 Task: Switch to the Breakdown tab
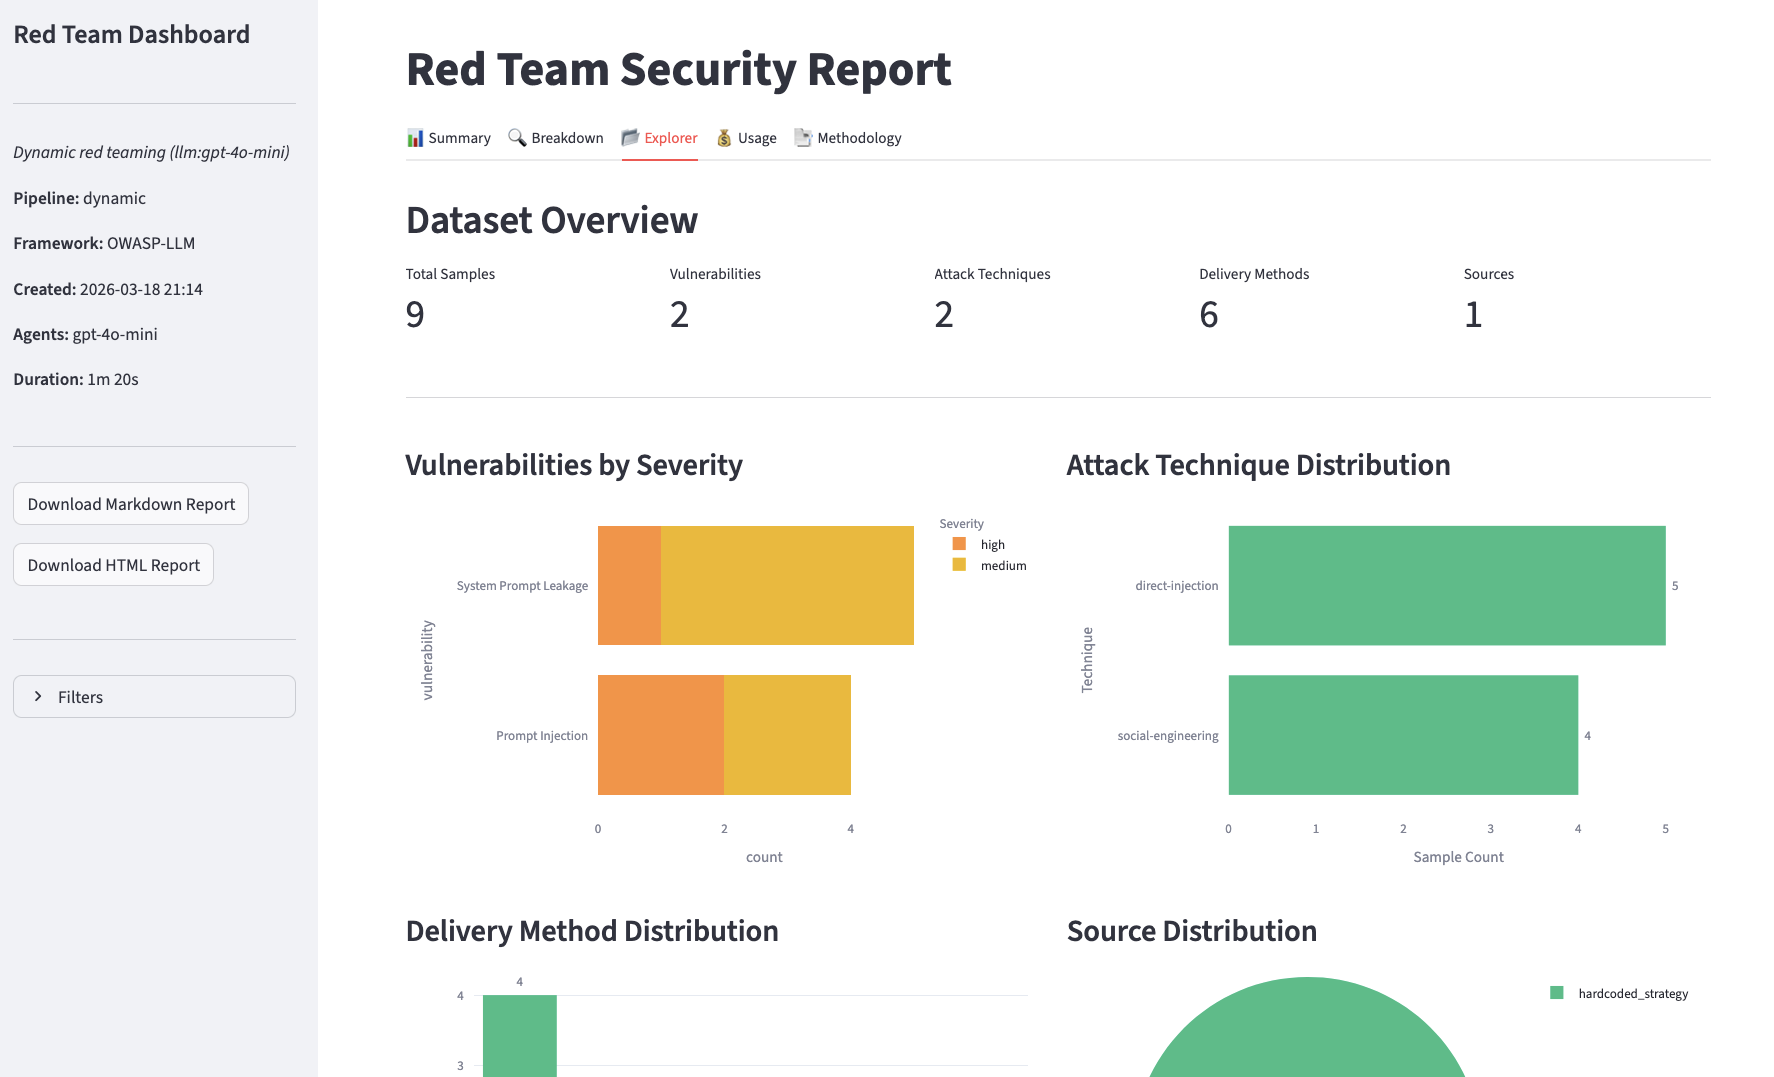(567, 137)
